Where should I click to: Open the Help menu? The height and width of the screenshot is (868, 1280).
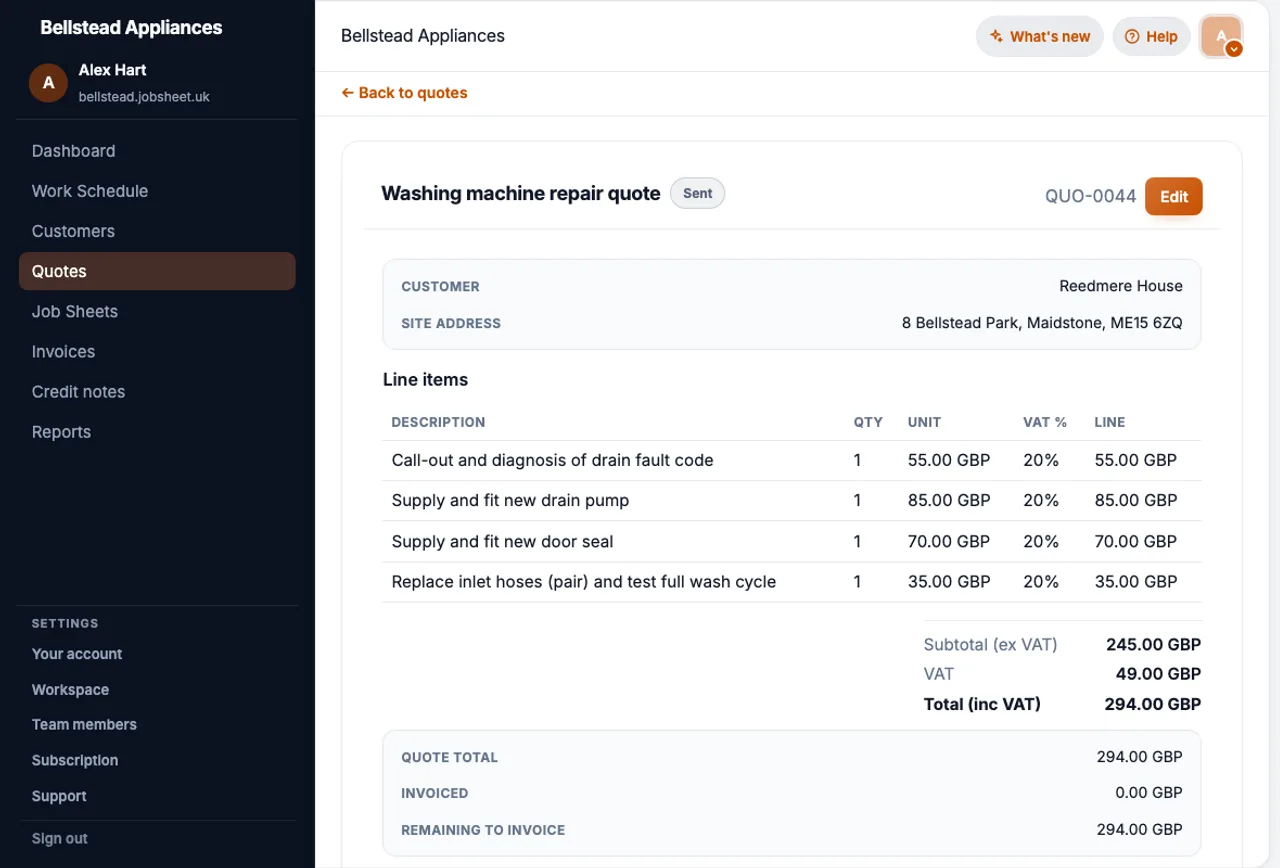click(x=1151, y=37)
